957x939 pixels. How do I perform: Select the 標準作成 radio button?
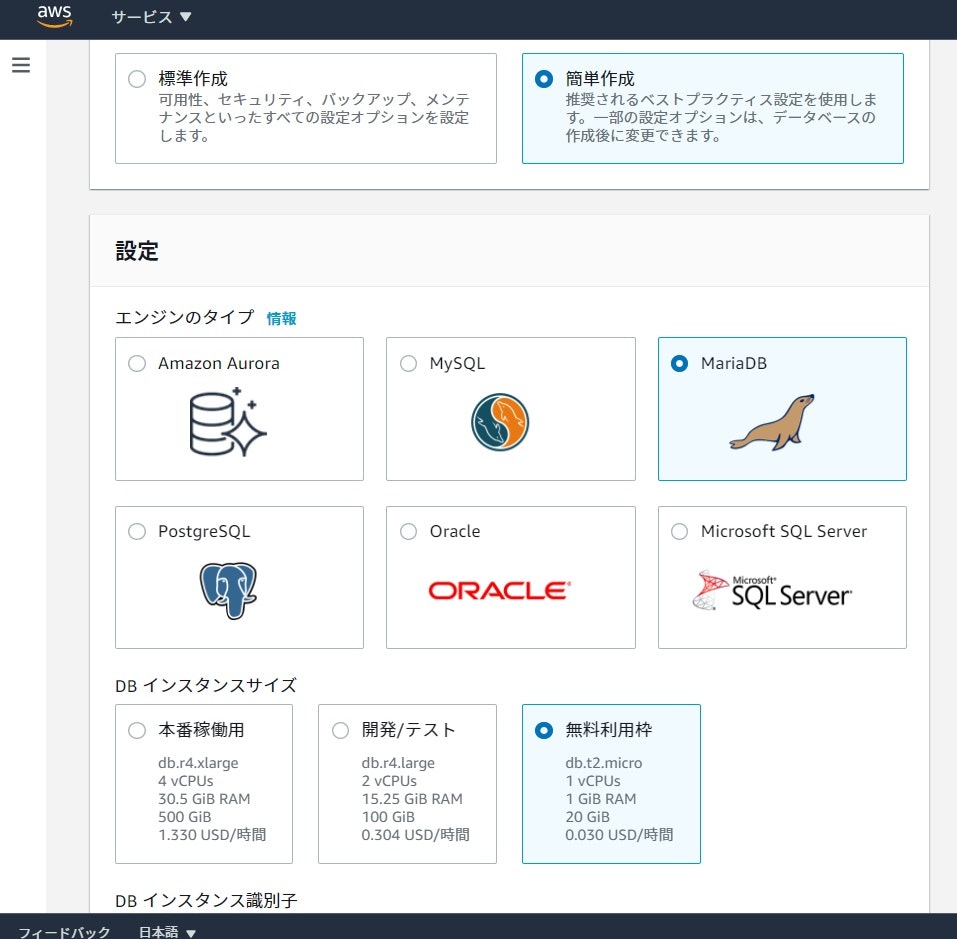pos(137,79)
